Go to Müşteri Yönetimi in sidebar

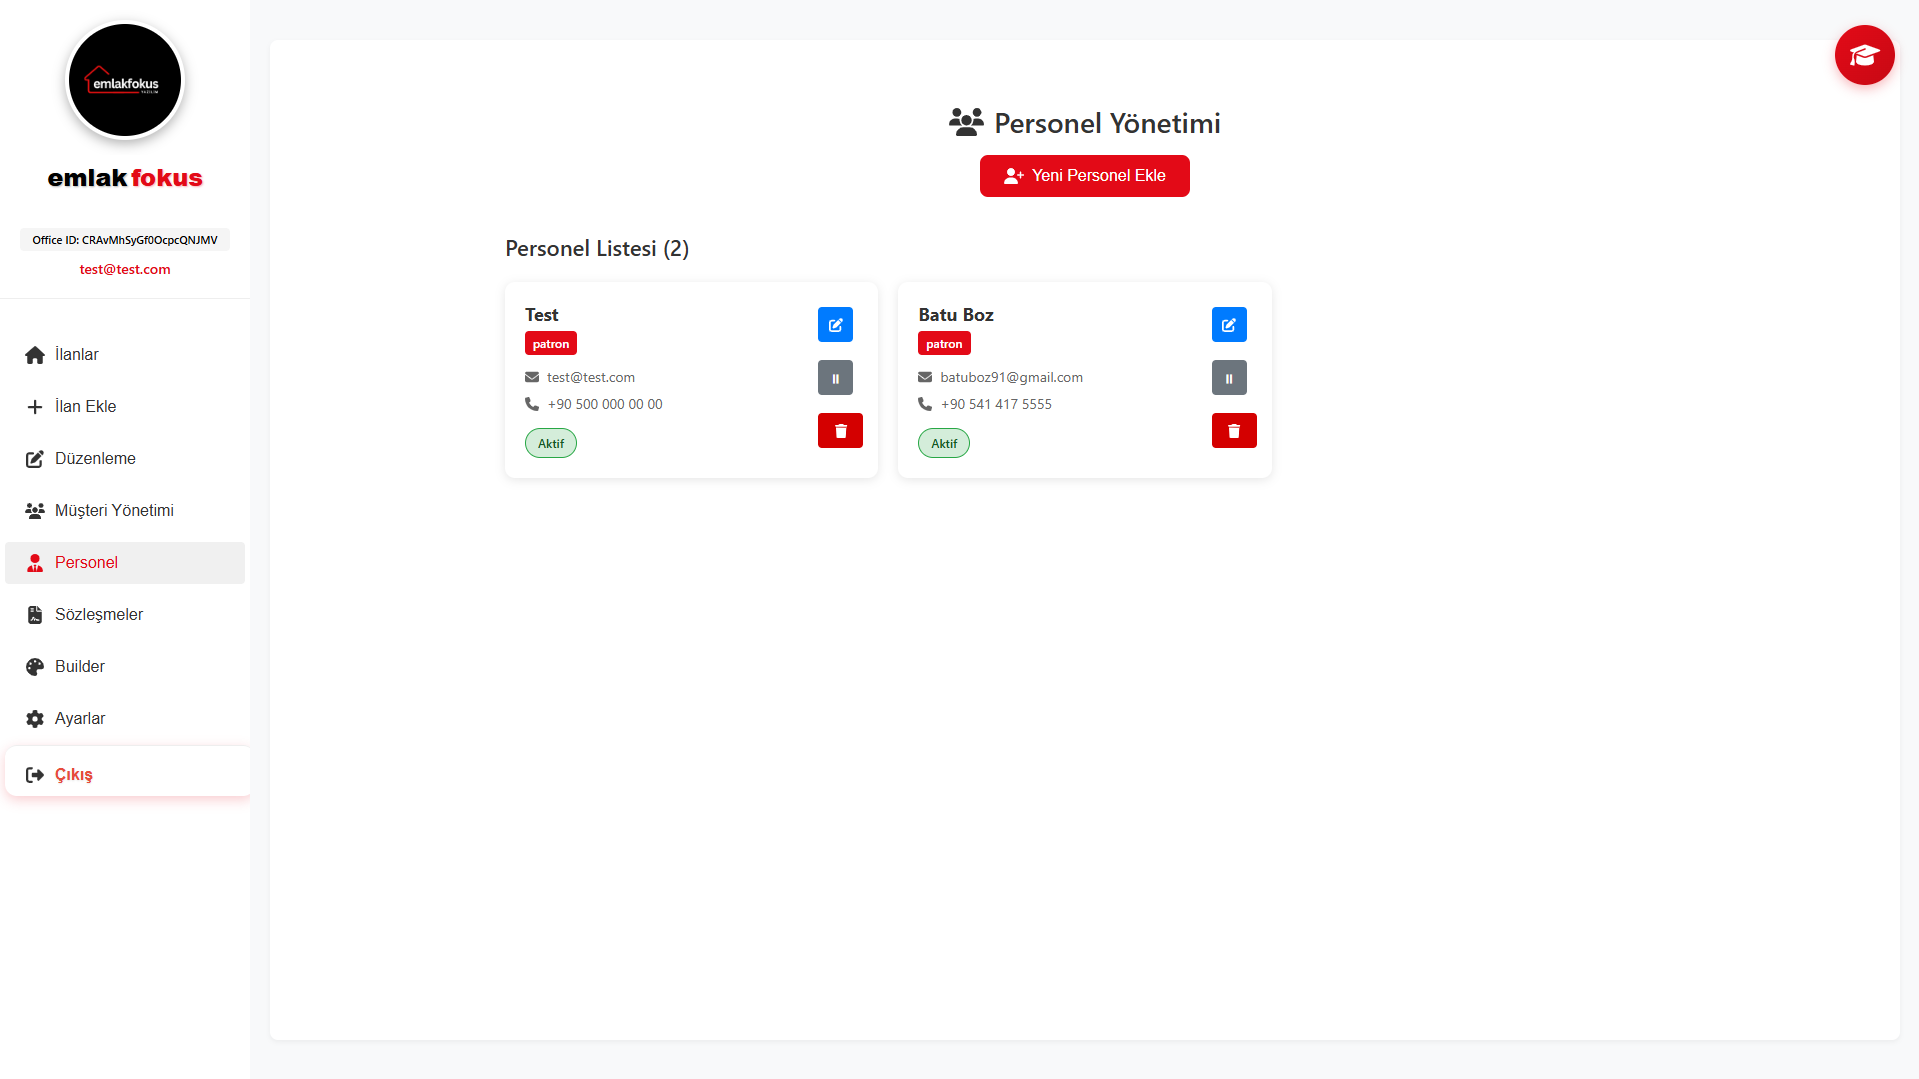114,511
